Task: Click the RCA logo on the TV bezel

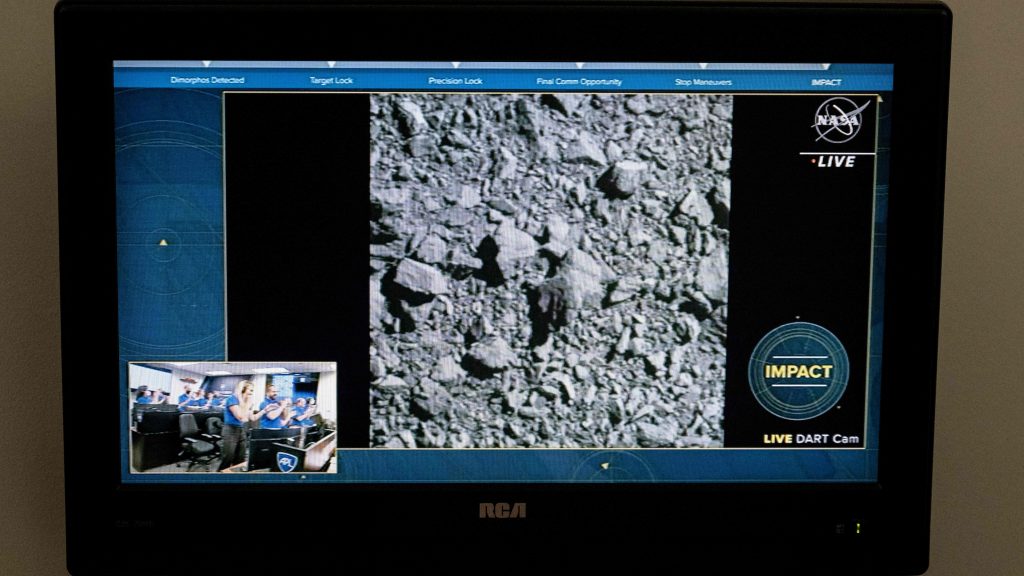Action: coord(501,511)
